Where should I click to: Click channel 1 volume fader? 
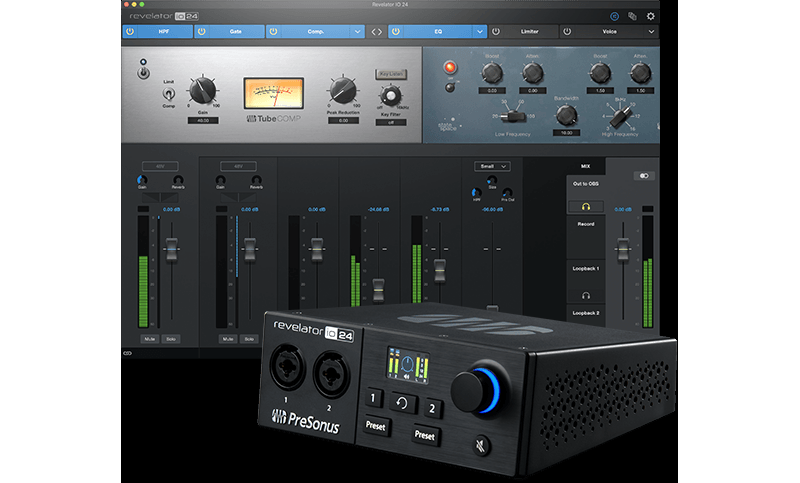coord(171,249)
